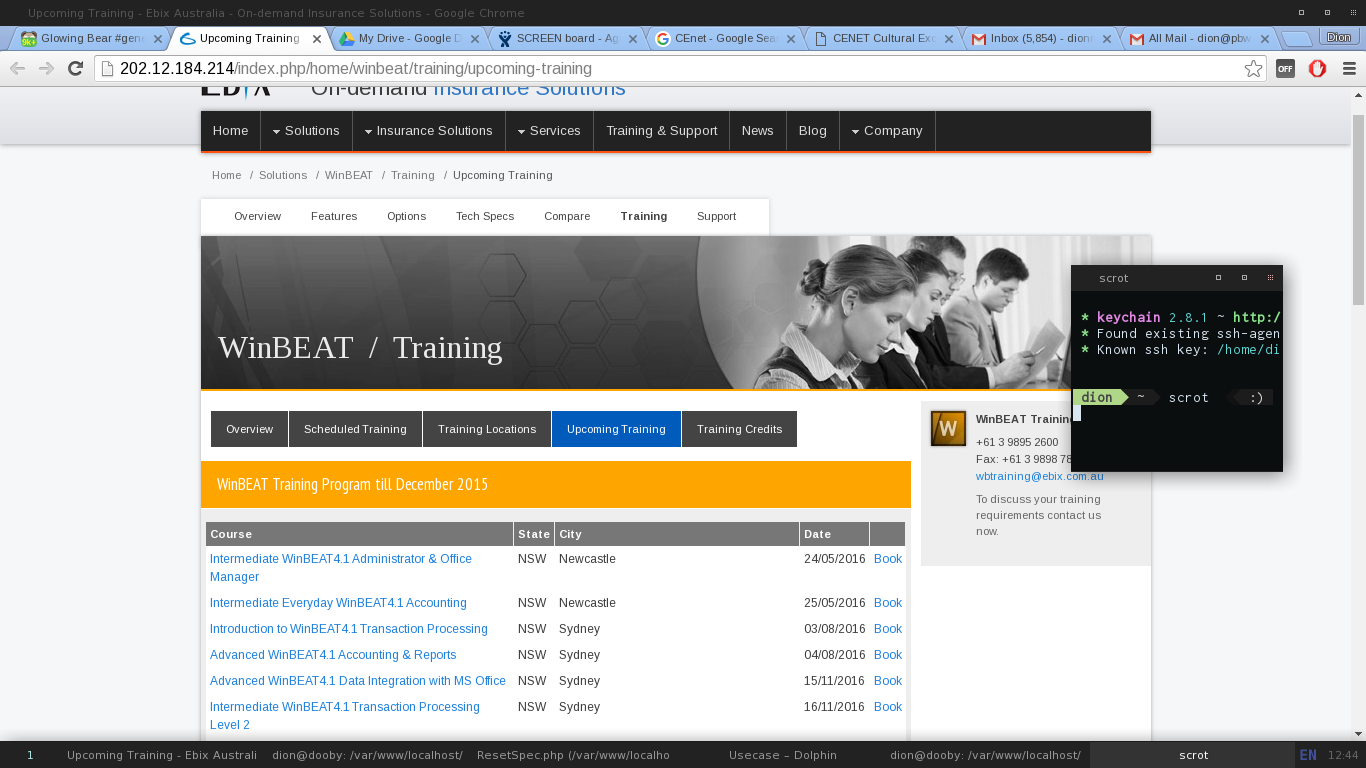This screenshot has height=768, width=1366.
Task: Open Training & Support in the navigation bar
Action: pos(662,131)
